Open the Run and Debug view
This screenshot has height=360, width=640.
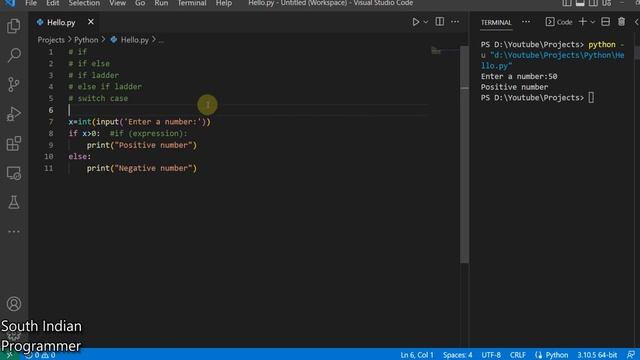pyautogui.click(x=13, y=114)
